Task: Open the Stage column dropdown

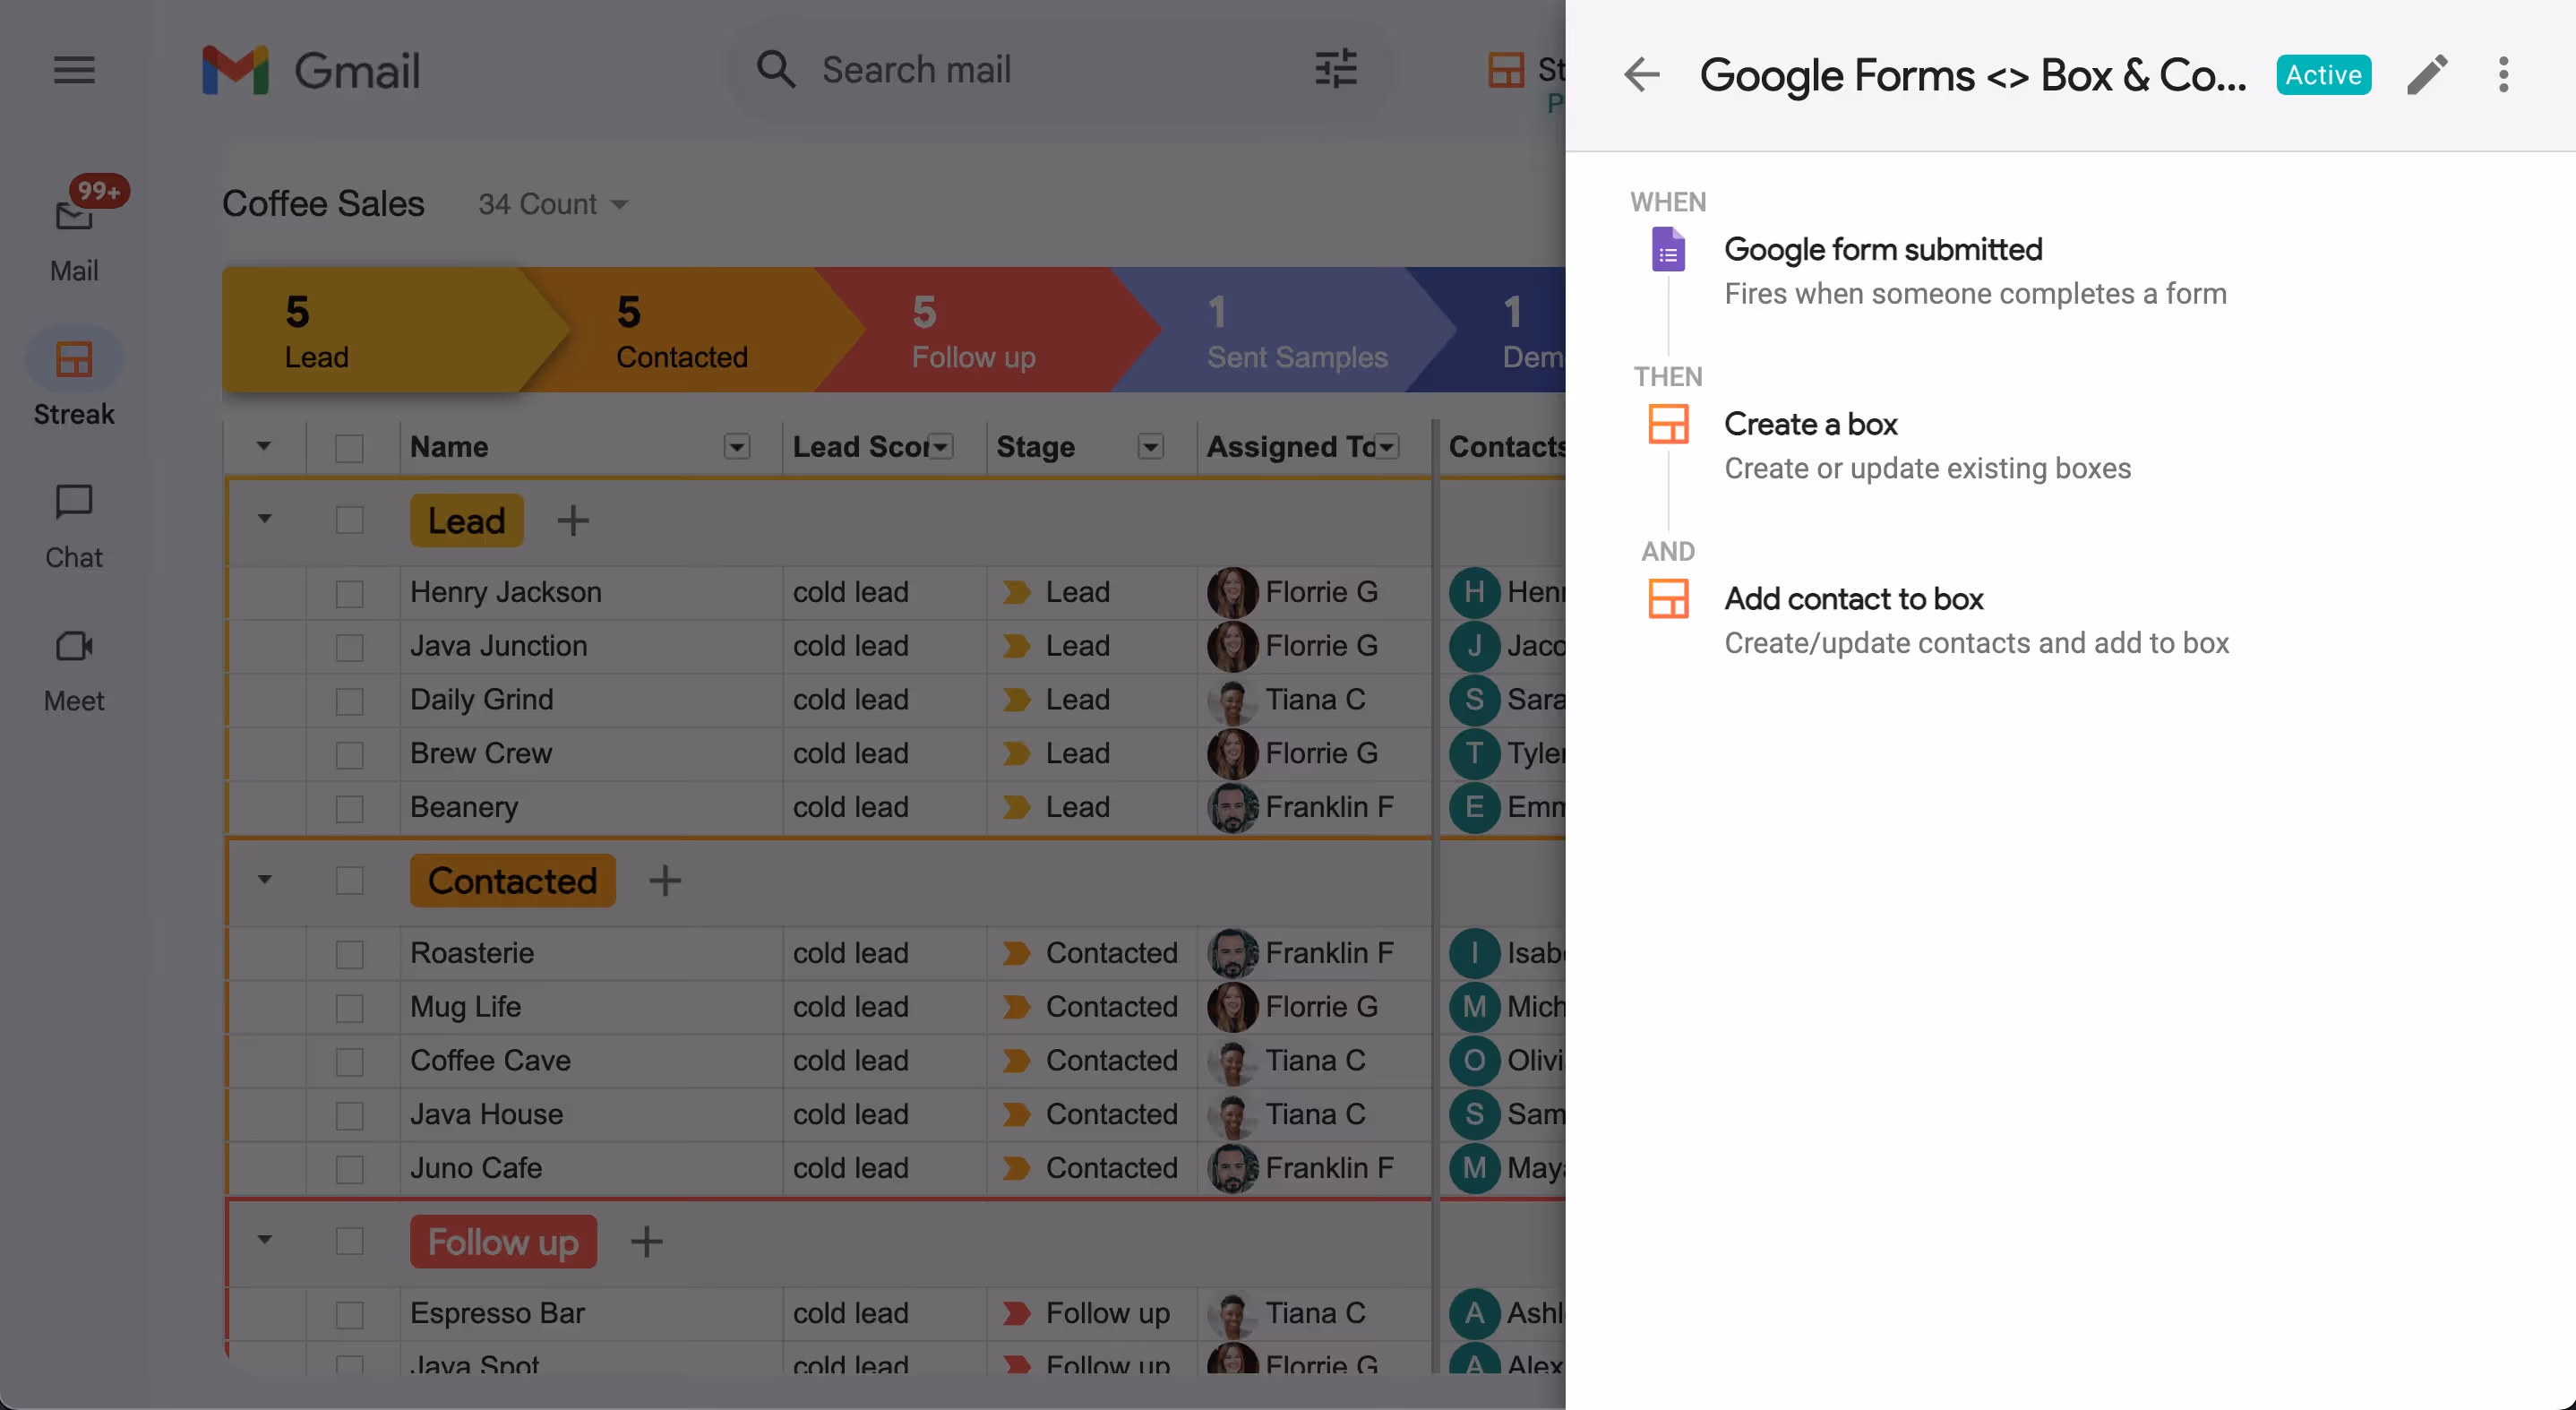Action: click(1151, 446)
